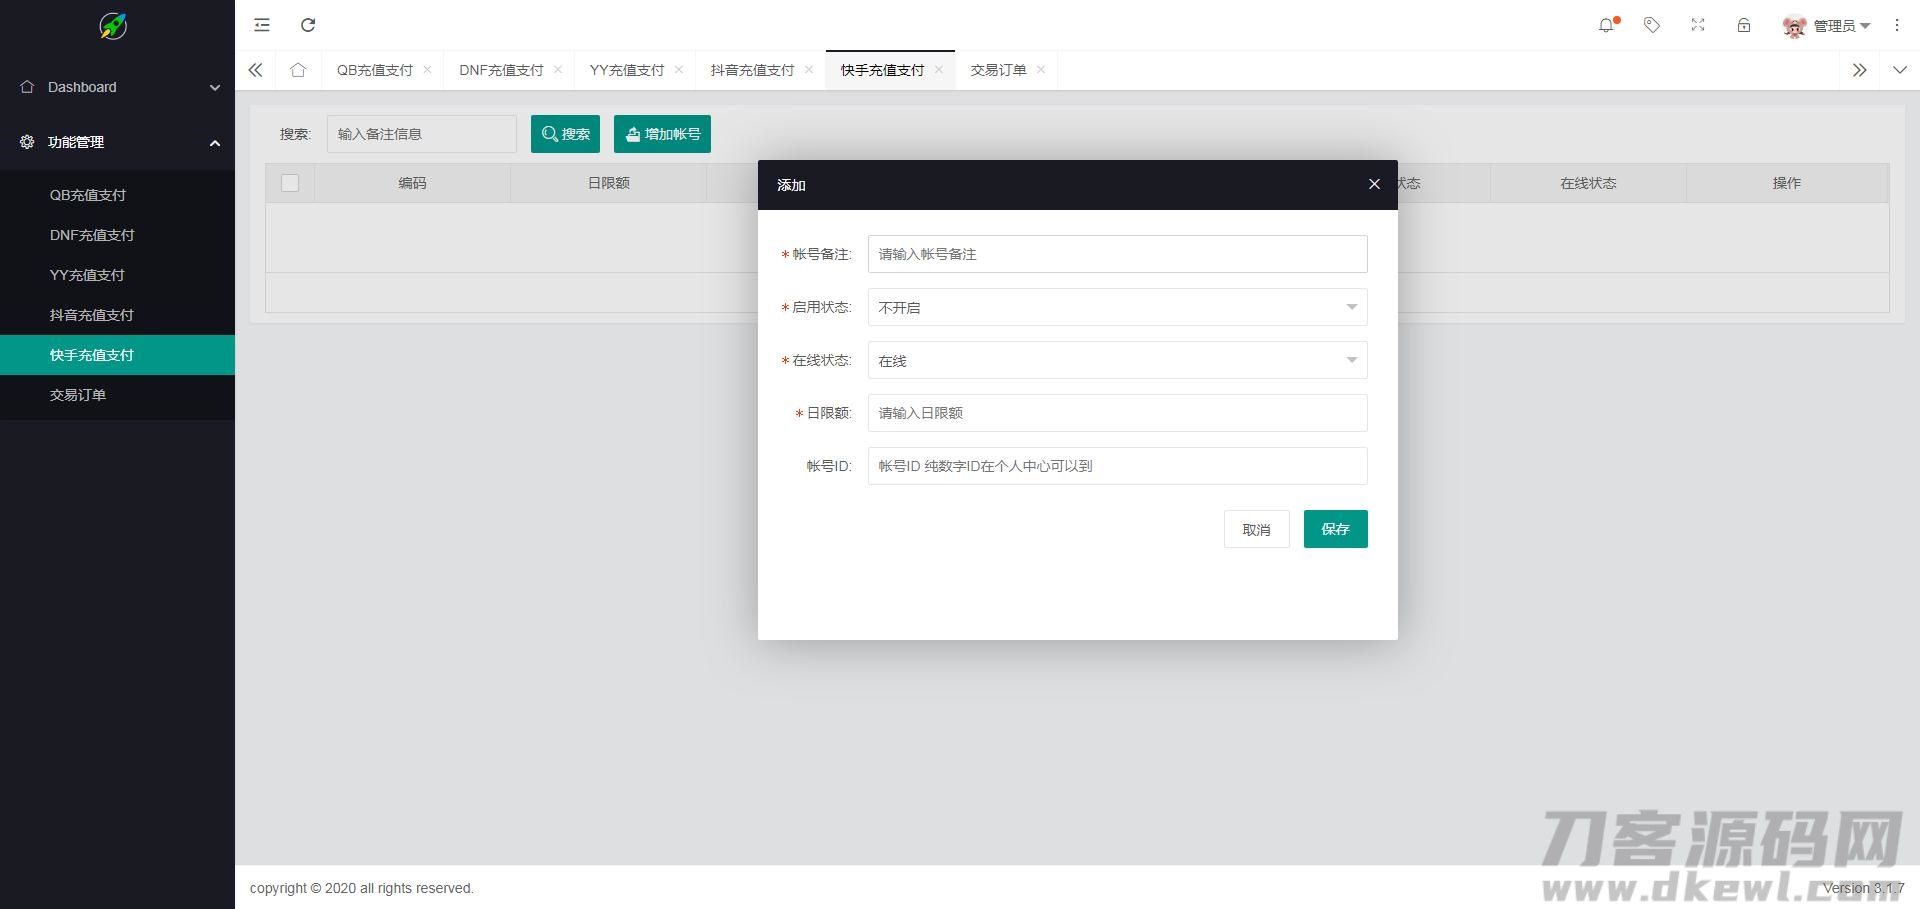Enter fullscreen mode
The width and height of the screenshot is (1920, 909).
tap(1697, 25)
